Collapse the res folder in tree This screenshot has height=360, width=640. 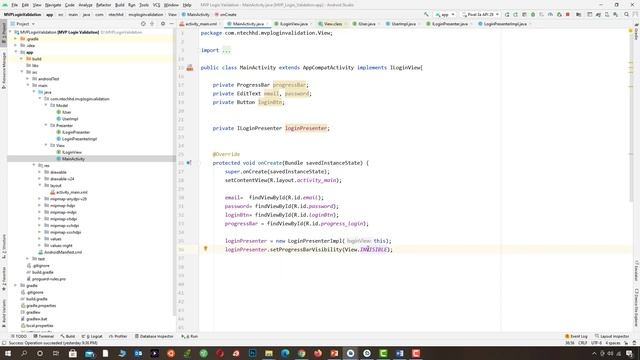[x=34, y=165]
